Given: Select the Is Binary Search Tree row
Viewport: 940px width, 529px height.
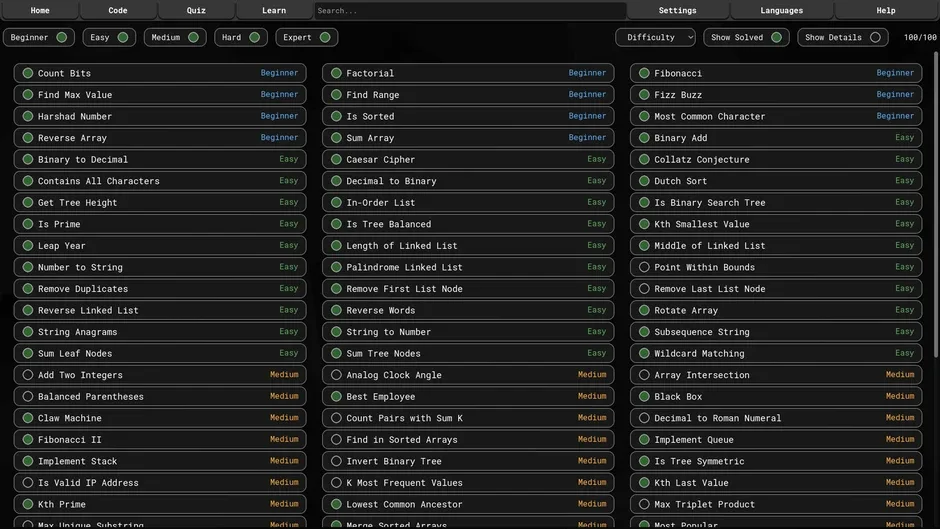Looking at the screenshot, I should pyautogui.click(x=776, y=203).
